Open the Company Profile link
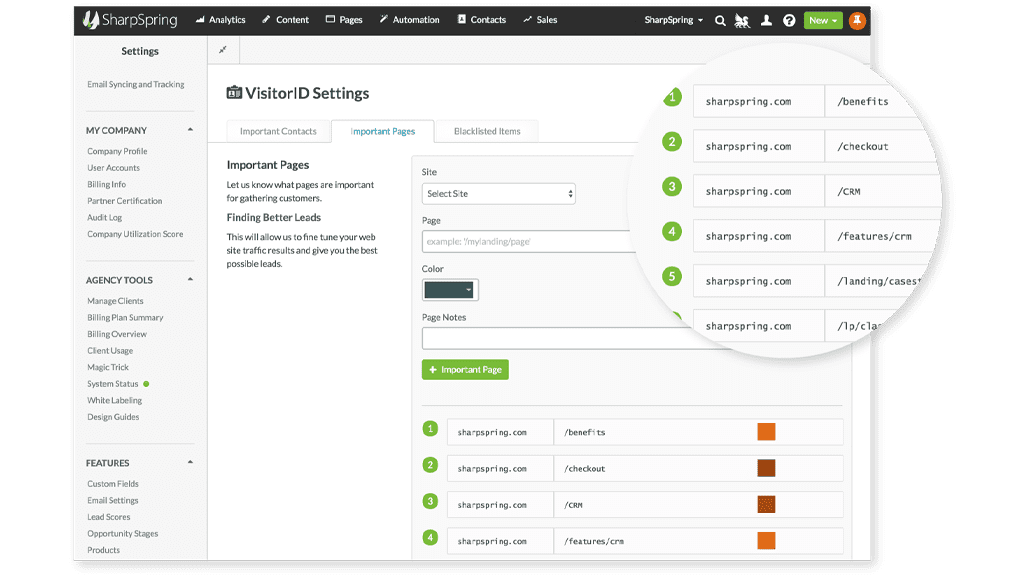The image size is (1024, 576). pyautogui.click(x=118, y=151)
